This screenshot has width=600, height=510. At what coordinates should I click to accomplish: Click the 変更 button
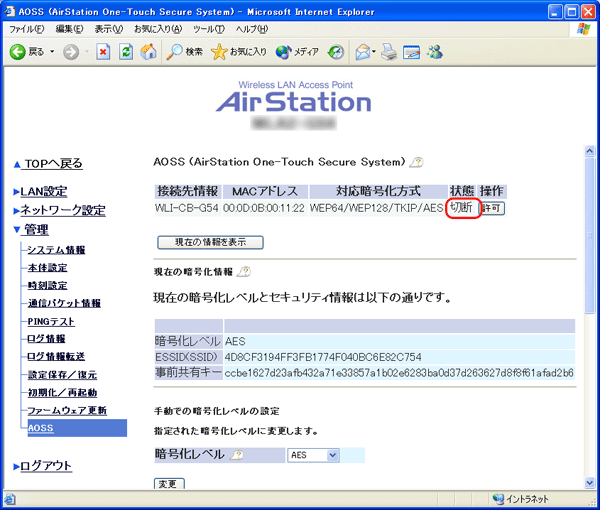click(x=169, y=484)
